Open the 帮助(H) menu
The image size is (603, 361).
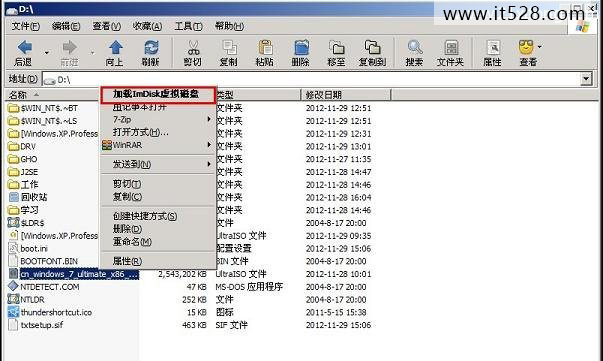point(229,26)
